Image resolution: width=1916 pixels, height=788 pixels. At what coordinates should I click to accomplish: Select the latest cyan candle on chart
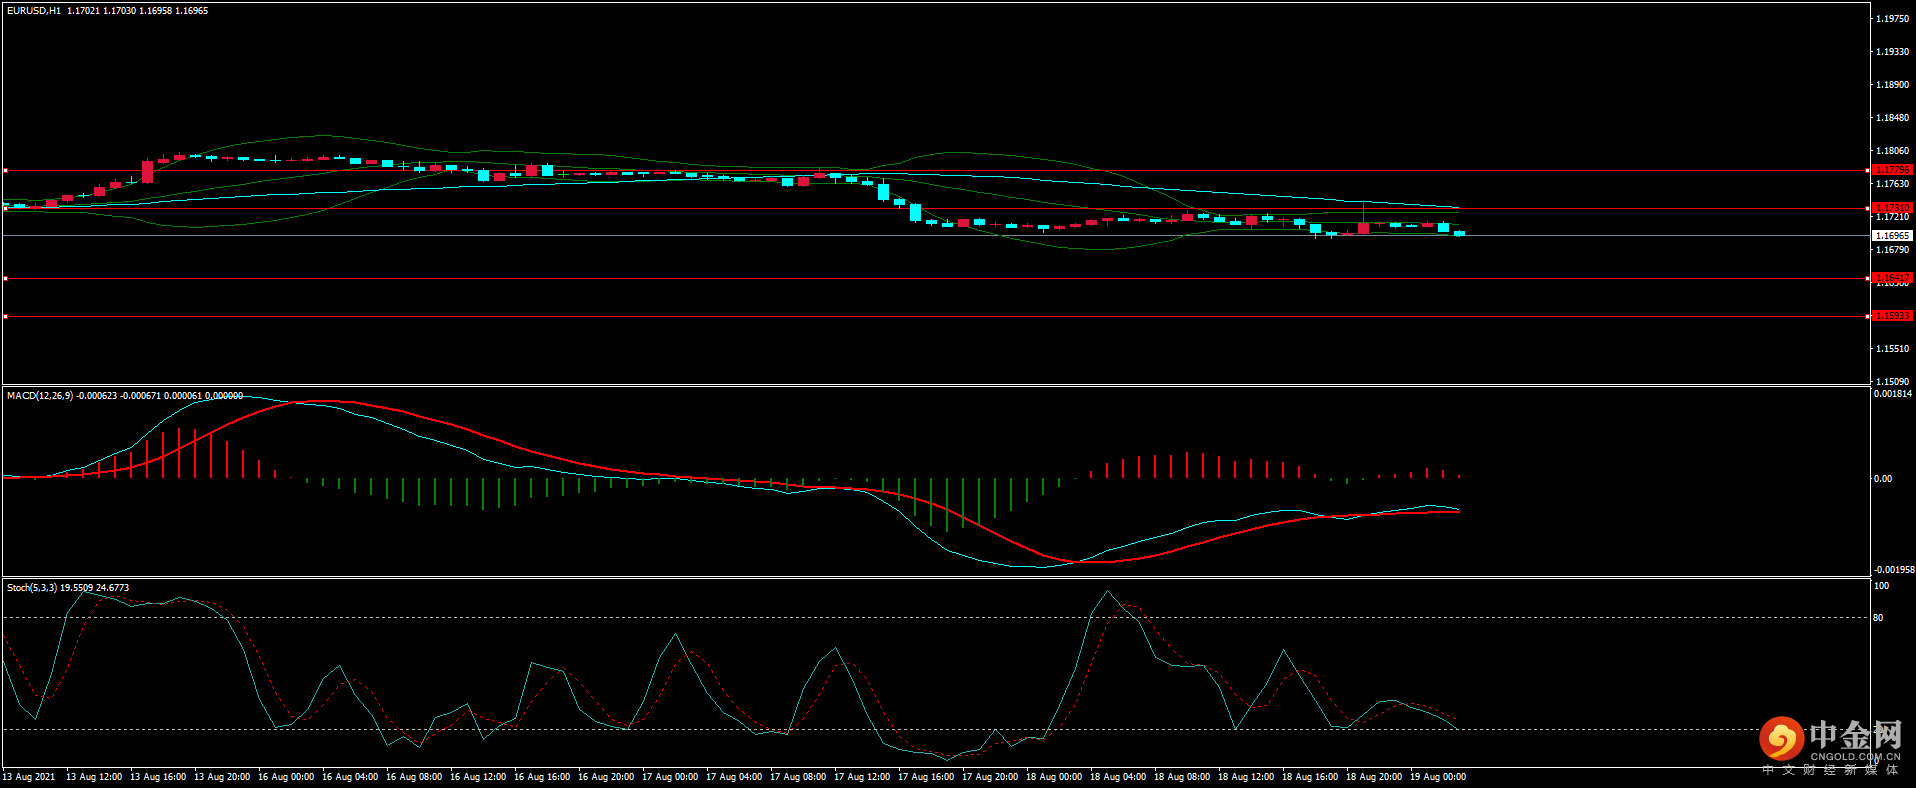coord(1459,233)
